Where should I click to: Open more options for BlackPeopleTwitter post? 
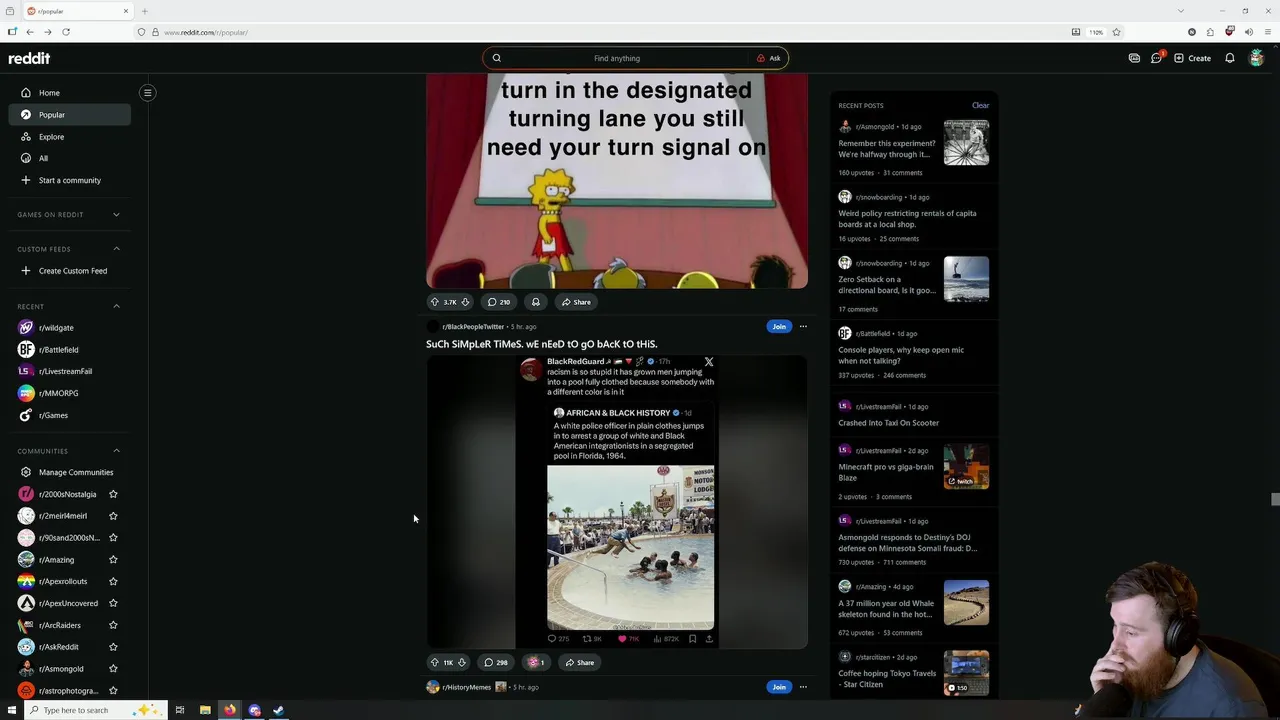[x=803, y=326]
